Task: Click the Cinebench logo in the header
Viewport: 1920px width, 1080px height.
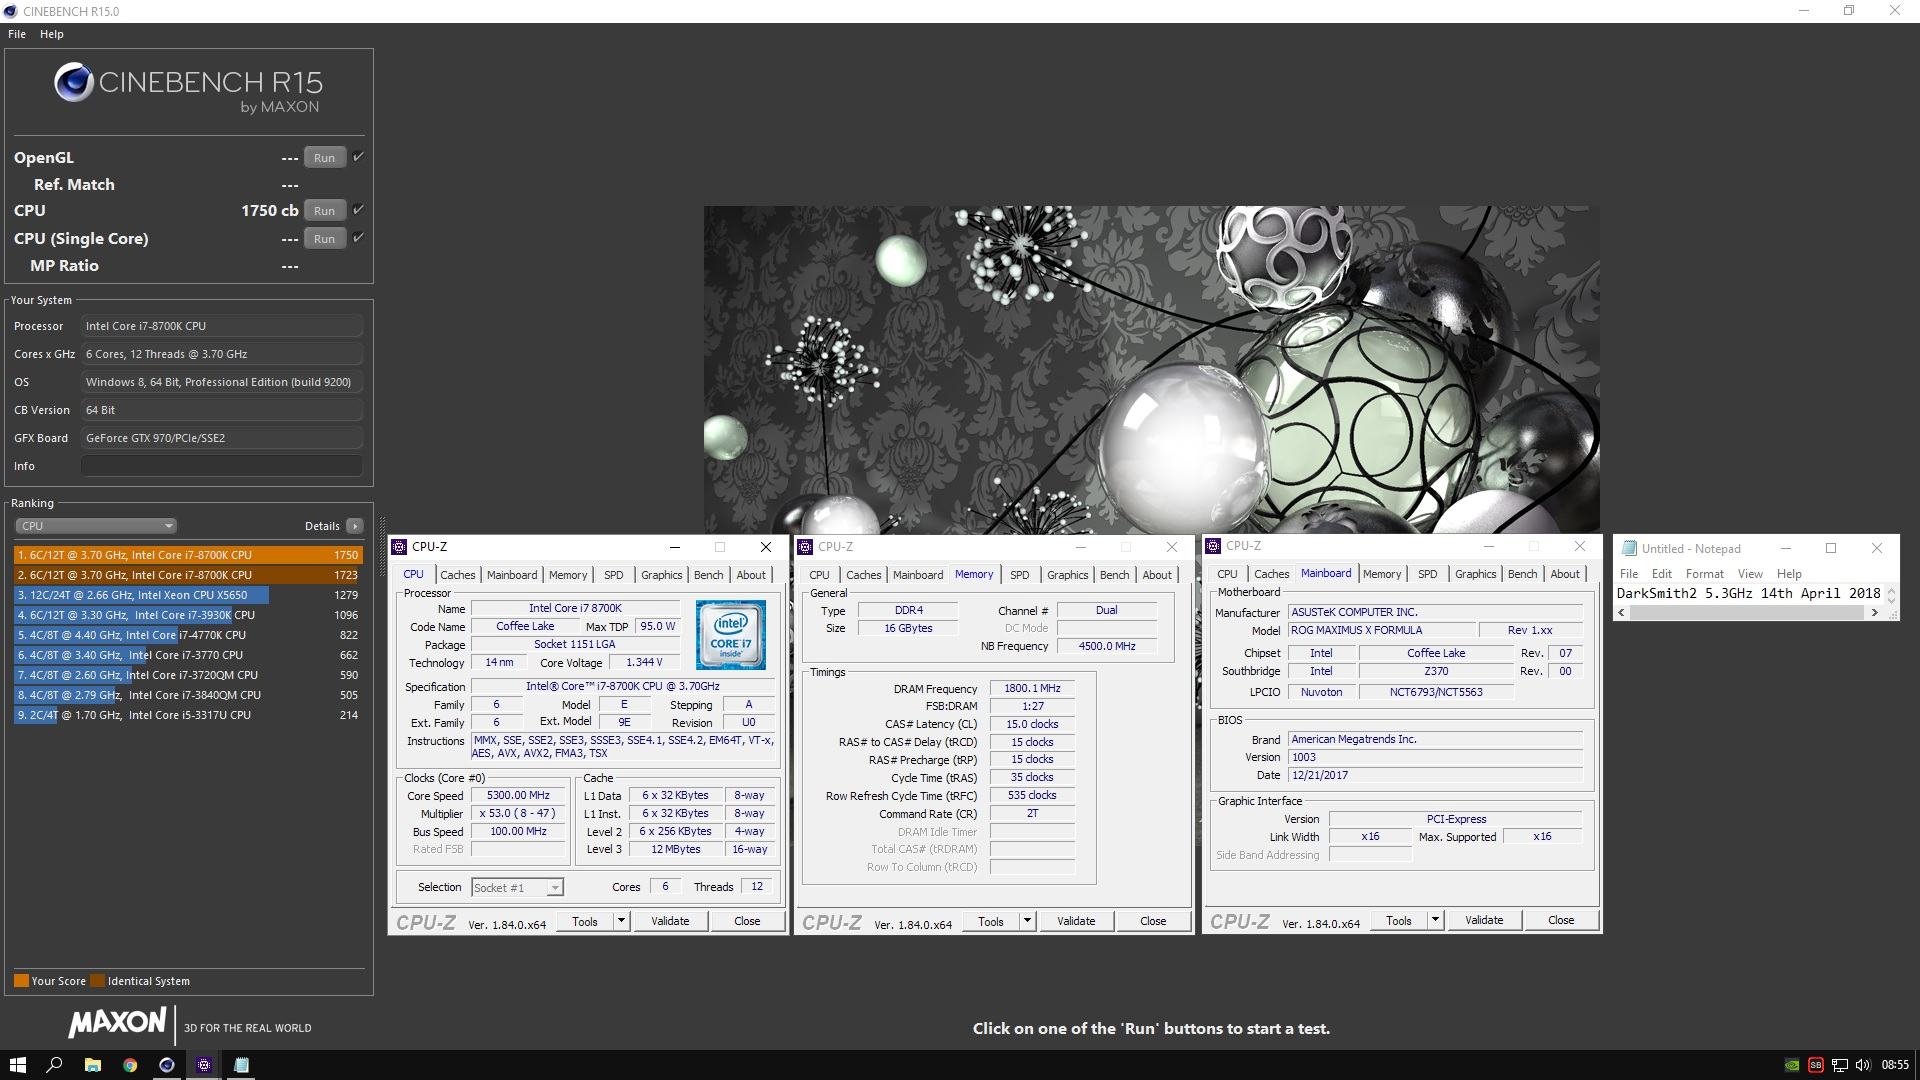Action: click(188, 87)
